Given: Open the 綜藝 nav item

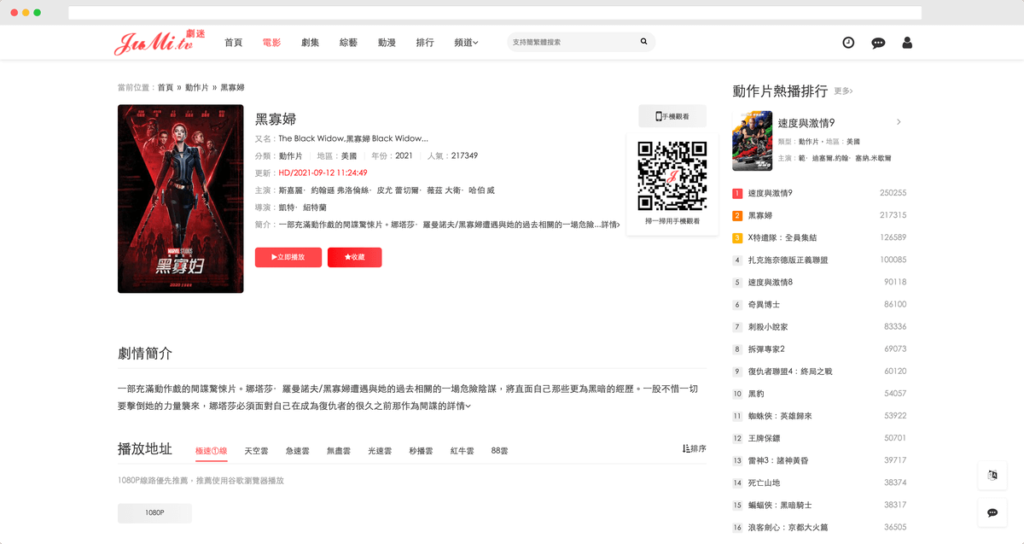Looking at the screenshot, I should [348, 42].
